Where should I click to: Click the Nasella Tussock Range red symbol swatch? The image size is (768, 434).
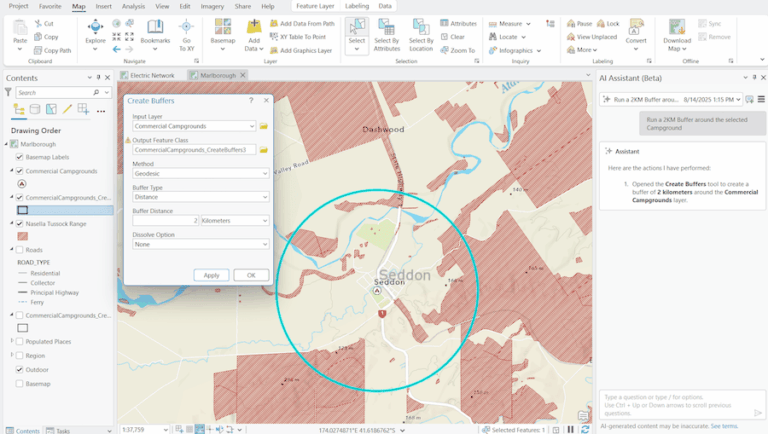[x=23, y=236]
